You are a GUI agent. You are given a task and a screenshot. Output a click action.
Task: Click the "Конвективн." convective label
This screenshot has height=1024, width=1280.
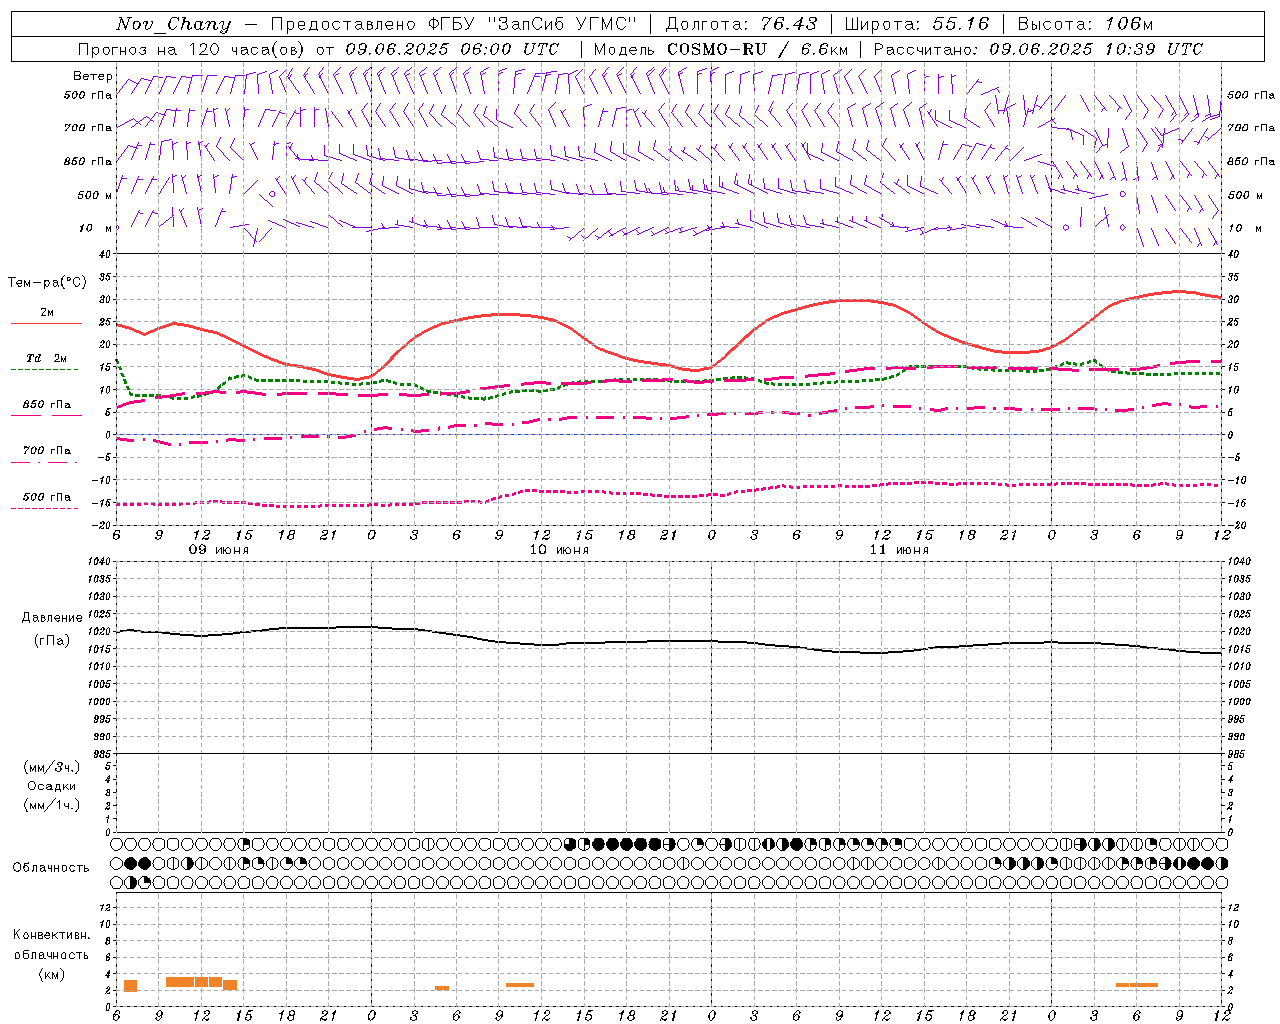(52, 935)
